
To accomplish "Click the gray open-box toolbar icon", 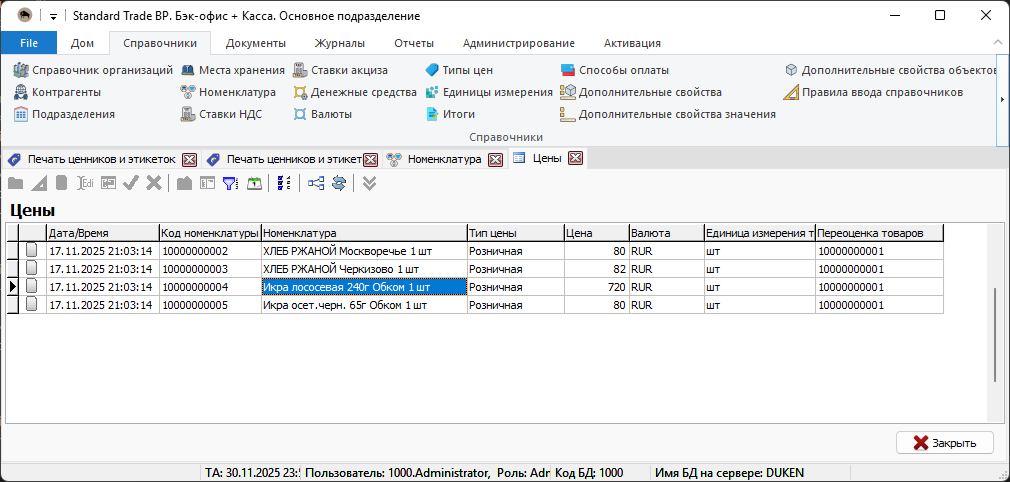I will (184, 184).
